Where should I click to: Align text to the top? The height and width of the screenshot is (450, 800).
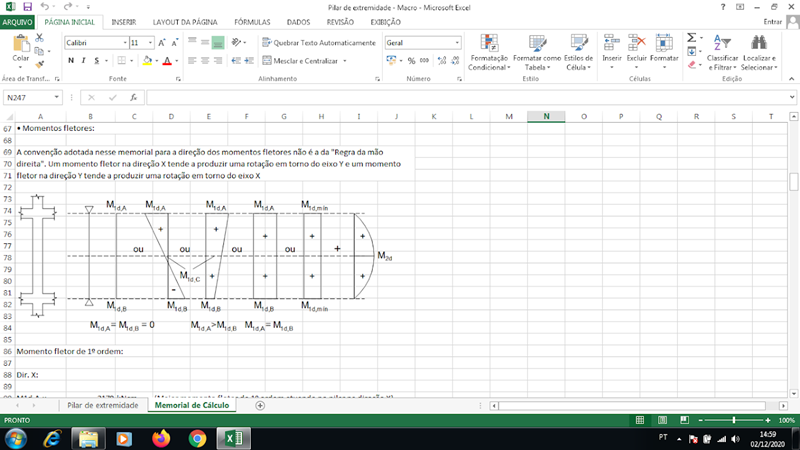coord(192,42)
